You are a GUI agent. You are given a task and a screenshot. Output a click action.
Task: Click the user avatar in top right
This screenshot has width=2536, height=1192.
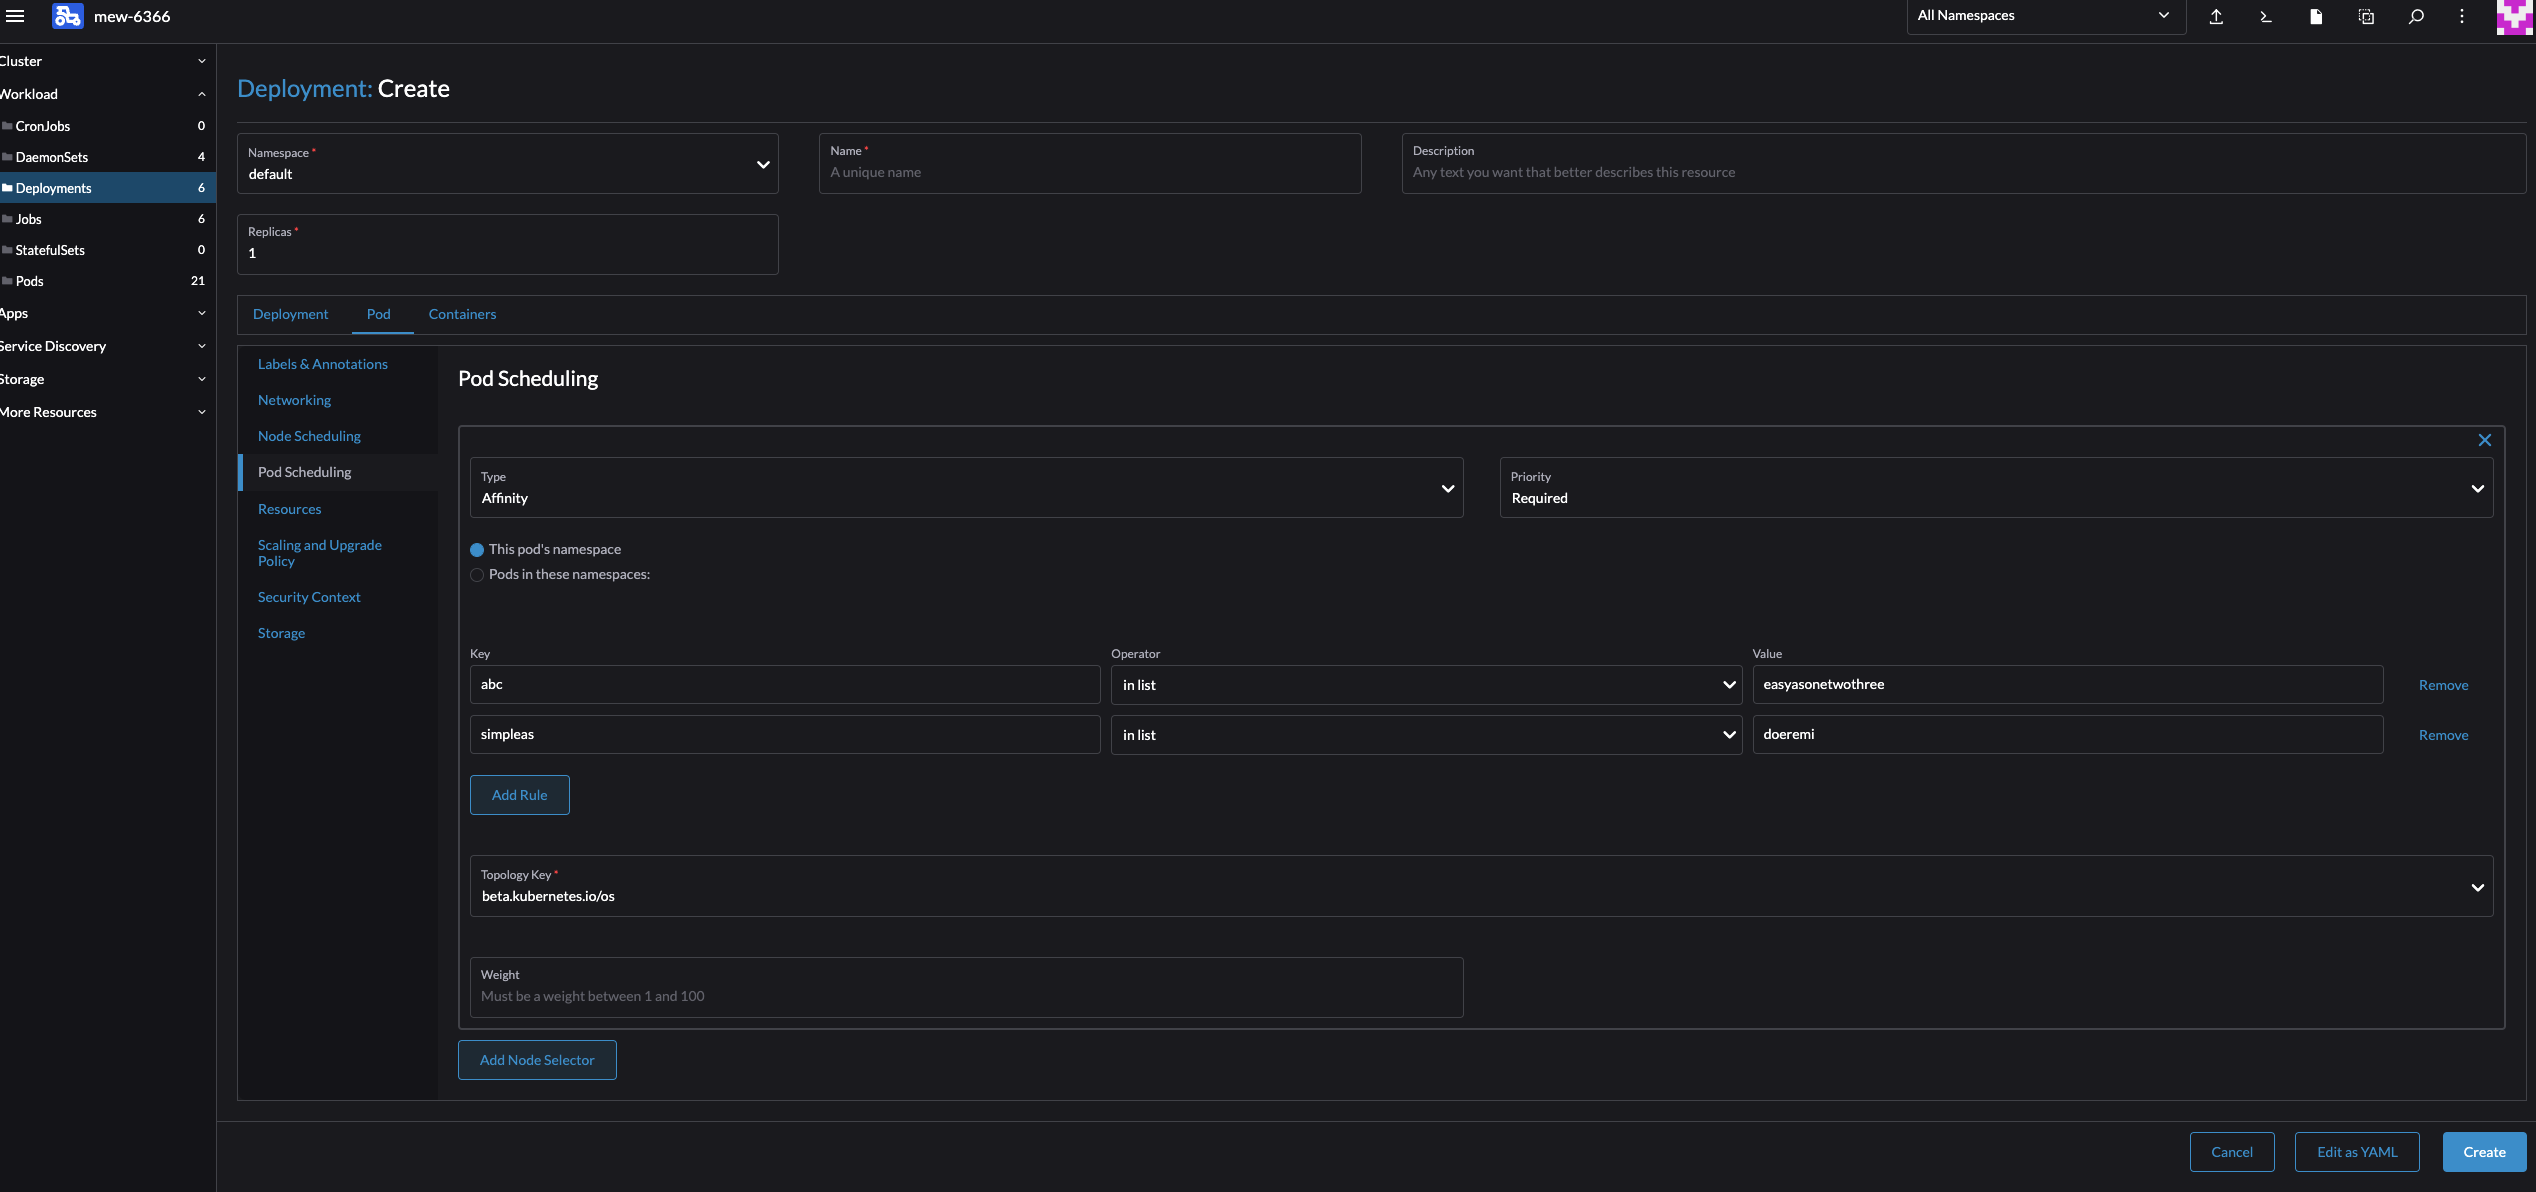(2513, 17)
